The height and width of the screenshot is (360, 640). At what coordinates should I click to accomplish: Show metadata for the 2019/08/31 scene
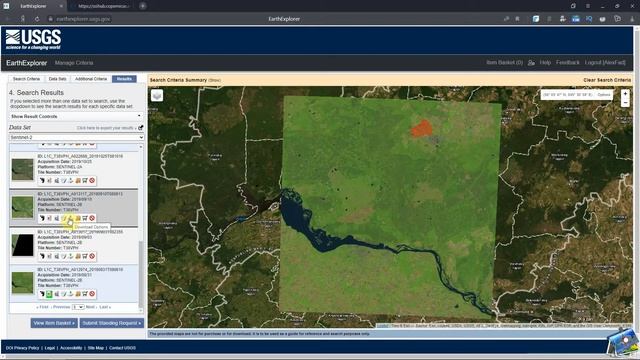(x=63, y=293)
